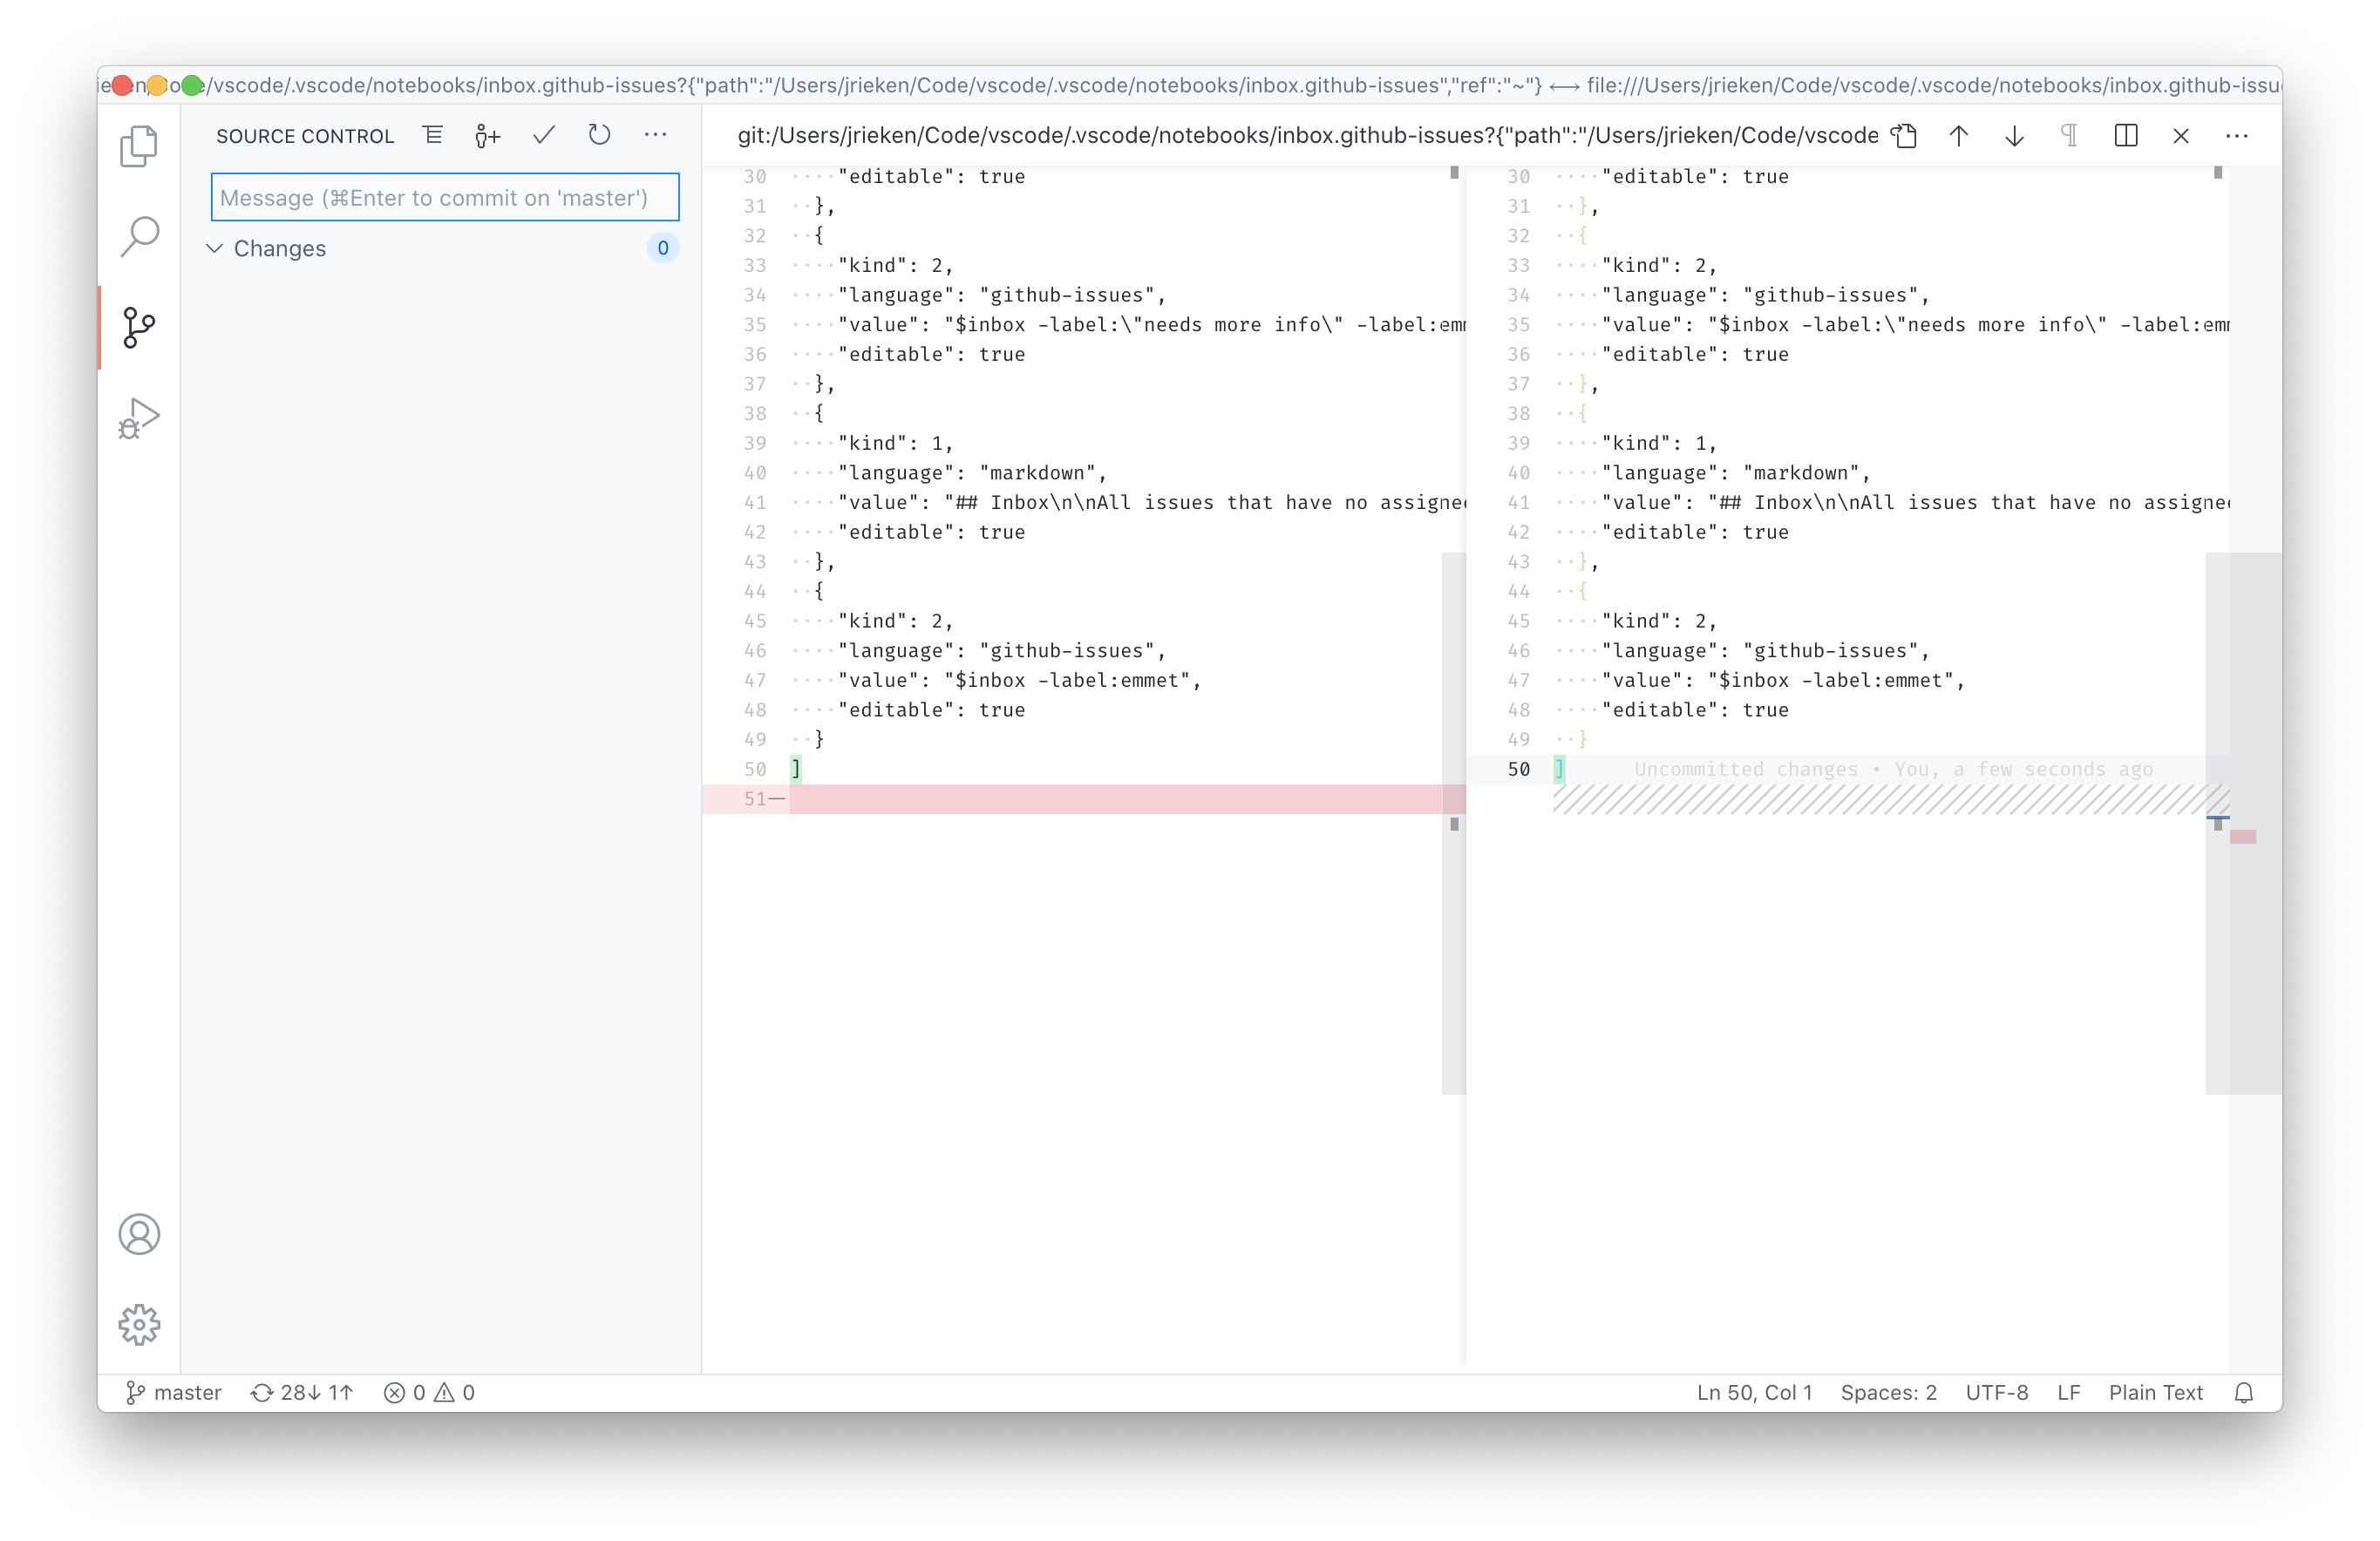The height and width of the screenshot is (1541, 2380).
Task: Open the Explorer view in the activity bar
Action: click(139, 146)
